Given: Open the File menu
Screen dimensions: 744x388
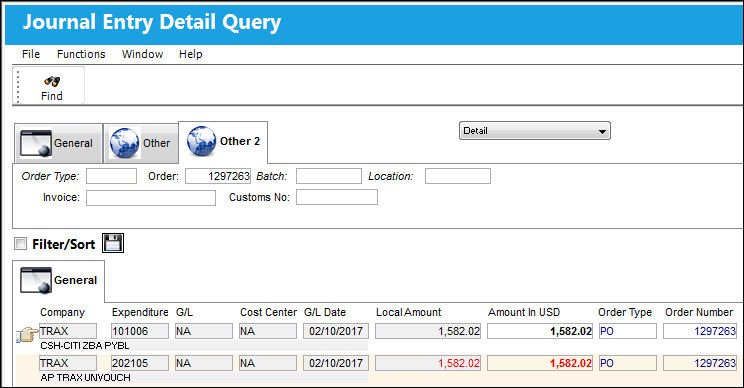Looking at the screenshot, I should tap(31, 54).
